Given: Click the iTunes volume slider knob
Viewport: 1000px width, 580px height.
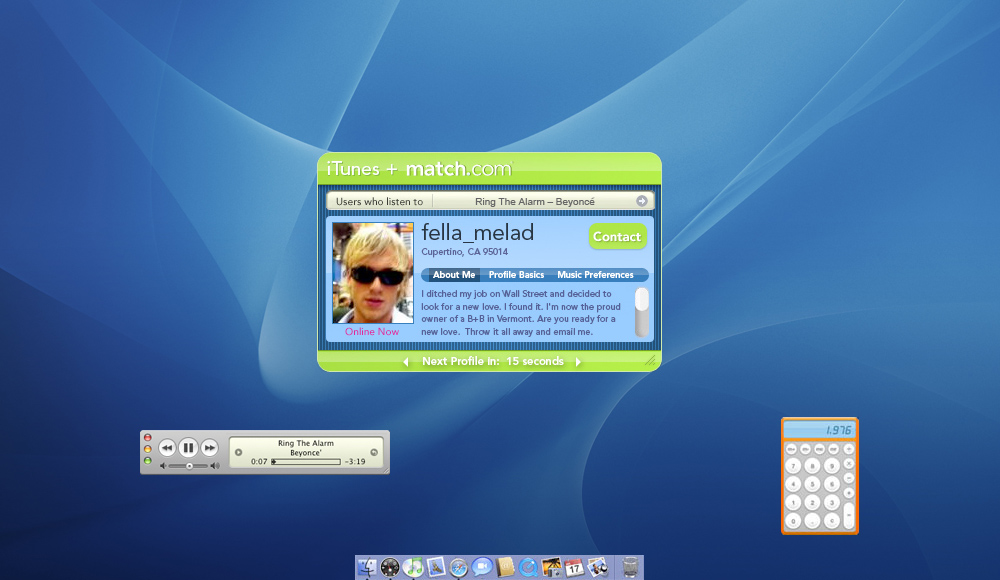Looking at the screenshot, I should pos(189,466).
